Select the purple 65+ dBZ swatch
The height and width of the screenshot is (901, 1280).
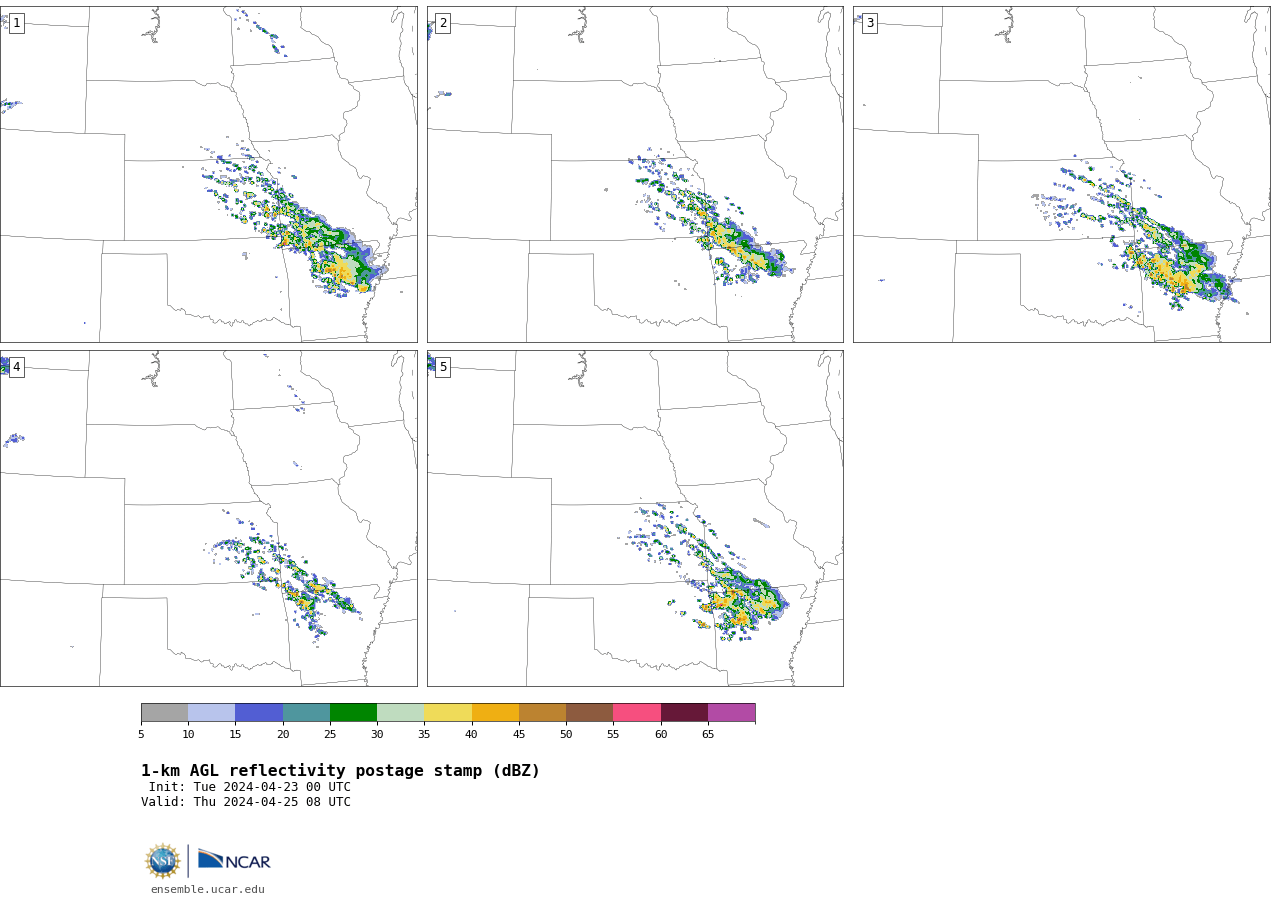click(x=731, y=713)
